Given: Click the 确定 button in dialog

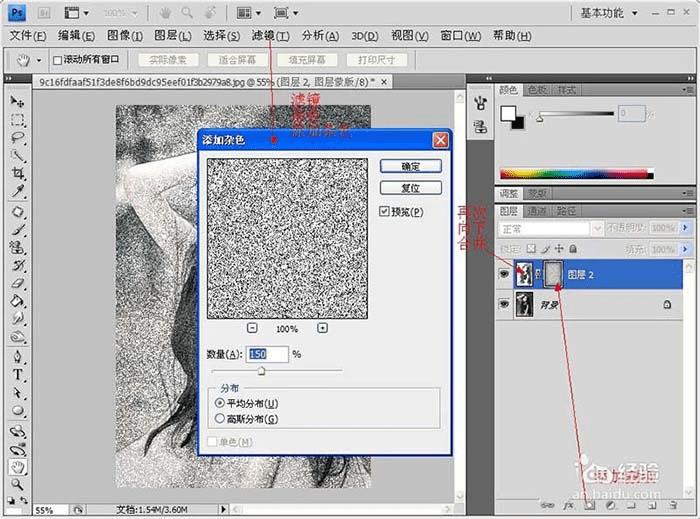Looking at the screenshot, I should click(x=411, y=166).
